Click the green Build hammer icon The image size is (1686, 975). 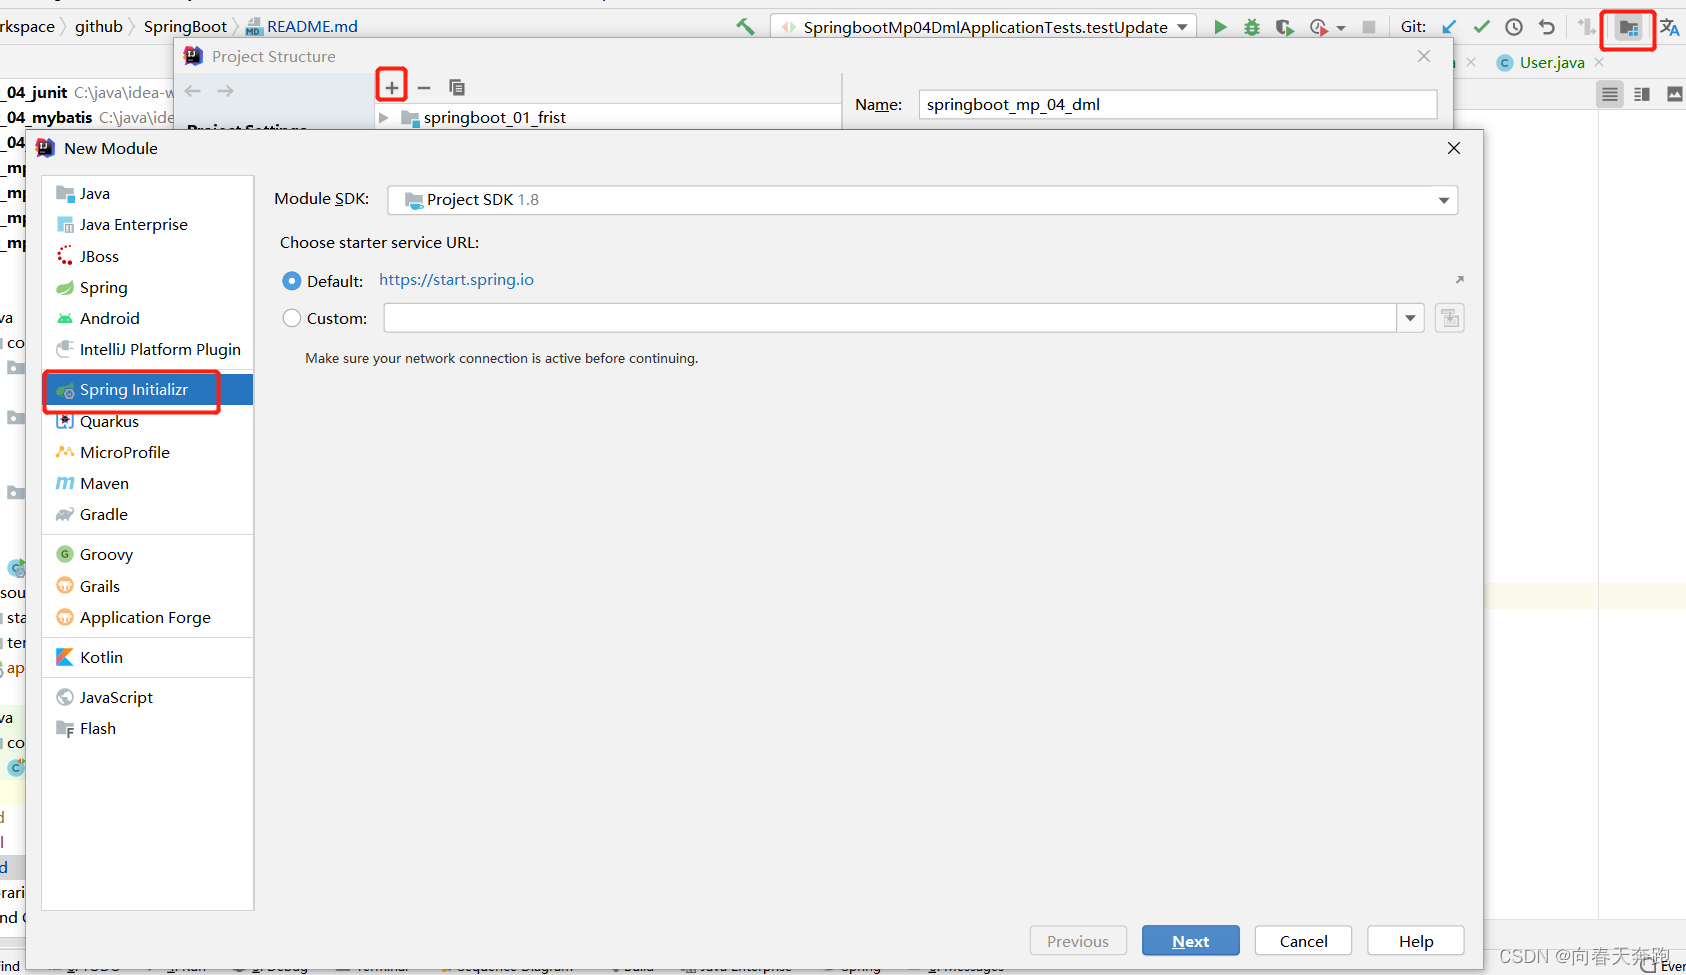pyautogui.click(x=745, y=27)
